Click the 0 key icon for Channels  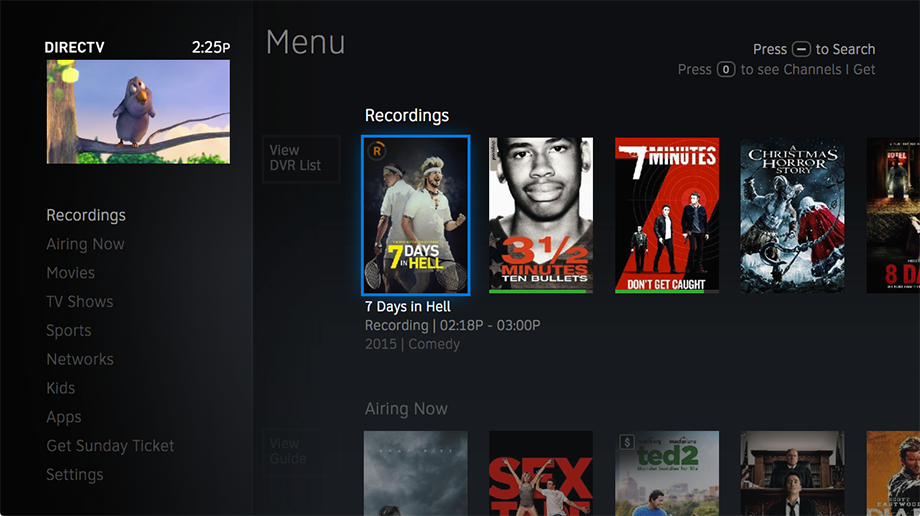726,70
